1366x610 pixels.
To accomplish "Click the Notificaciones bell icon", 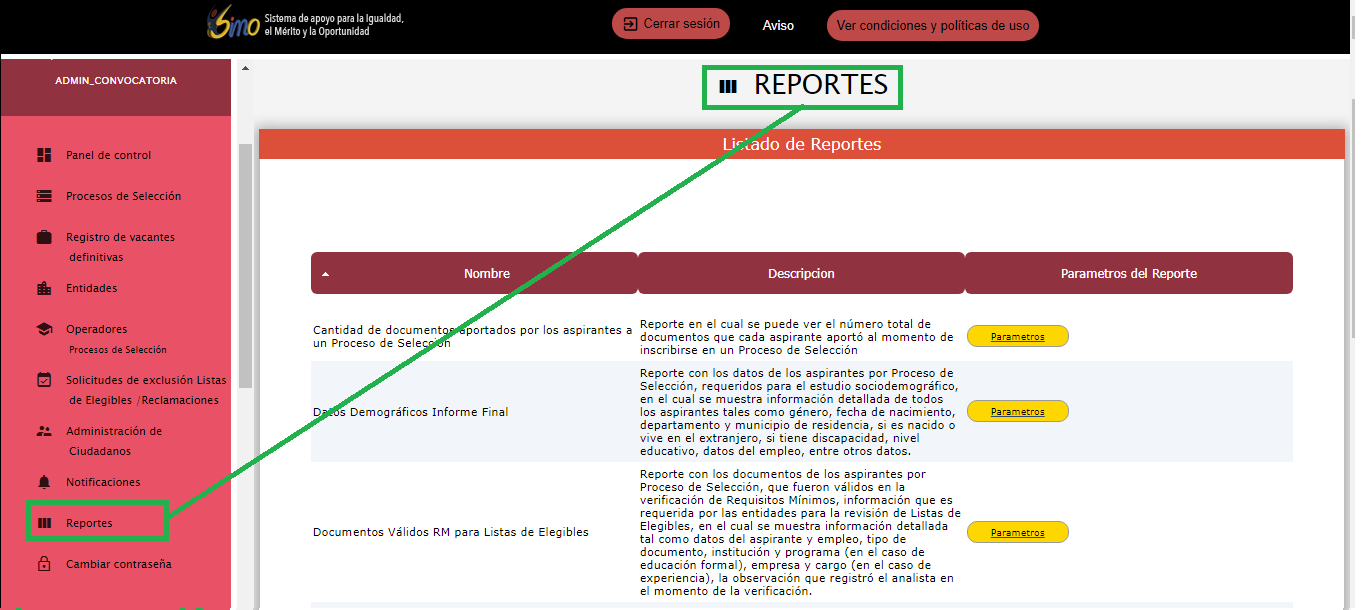I will coord(44,482).
